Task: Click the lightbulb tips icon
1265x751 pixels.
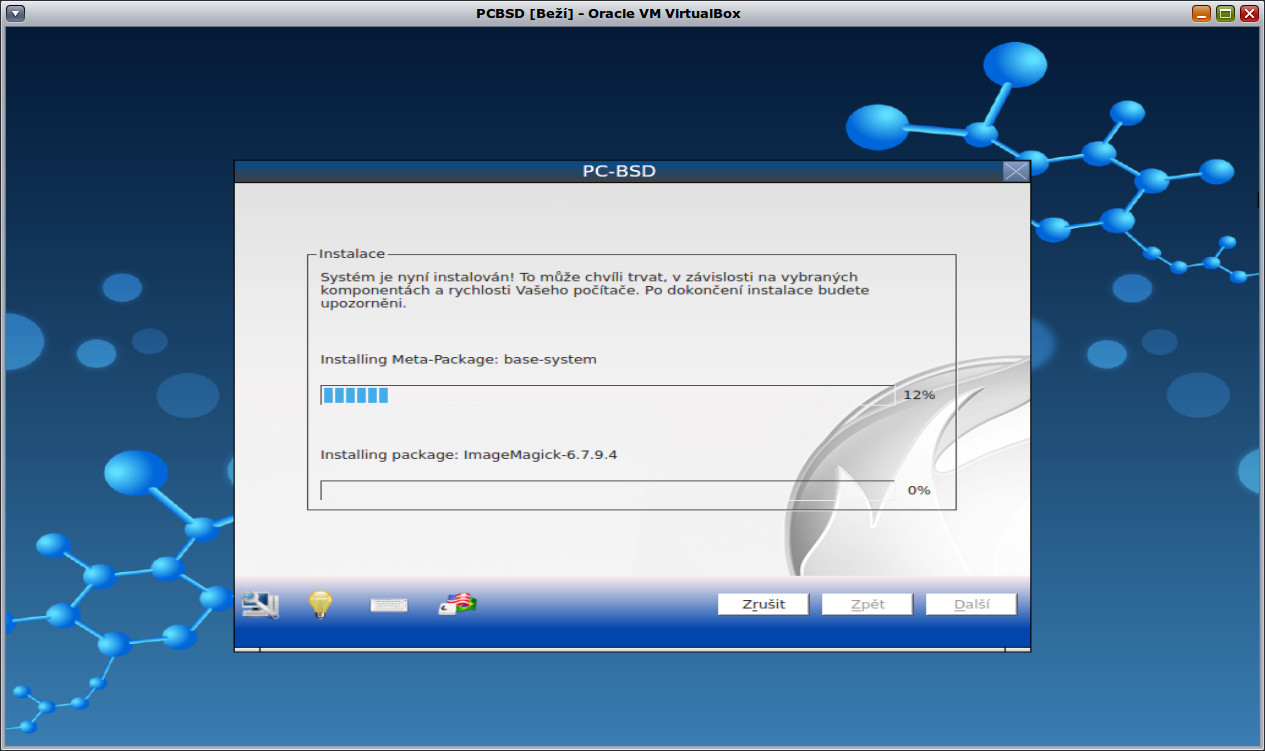Action: pyautogui.click(x=319, y=603)
